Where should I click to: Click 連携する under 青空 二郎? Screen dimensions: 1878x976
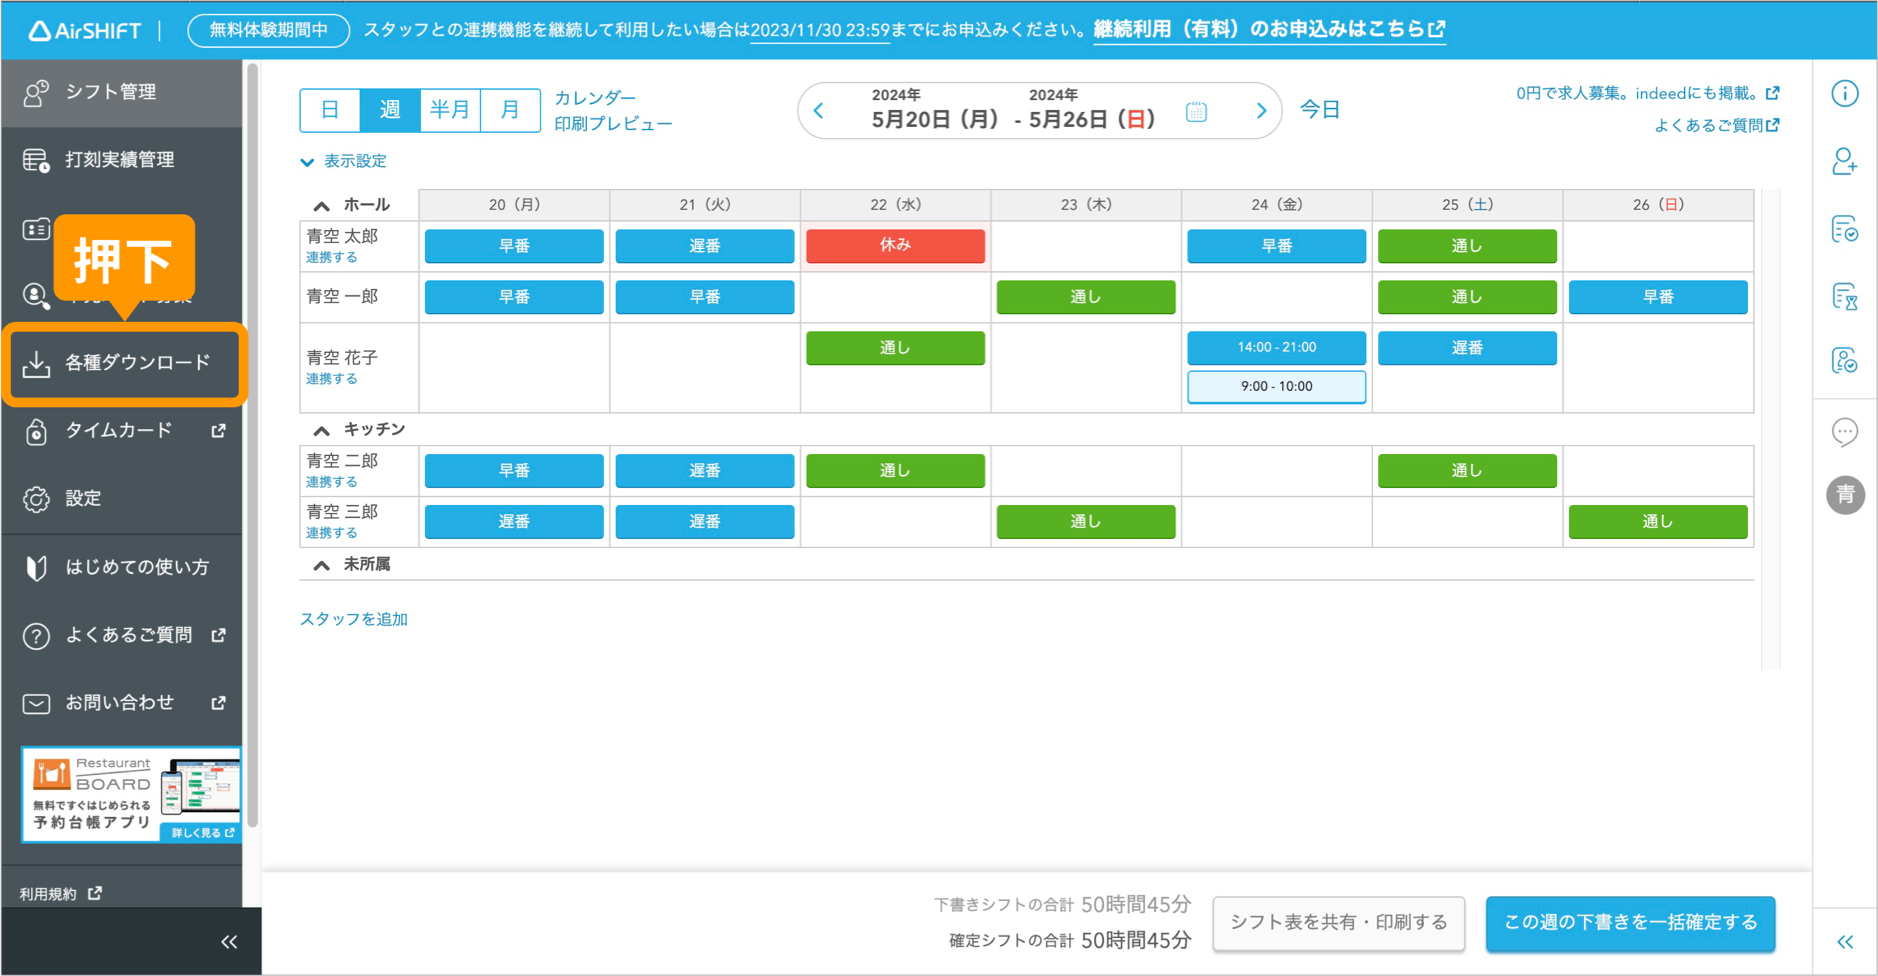click(332, 482)
